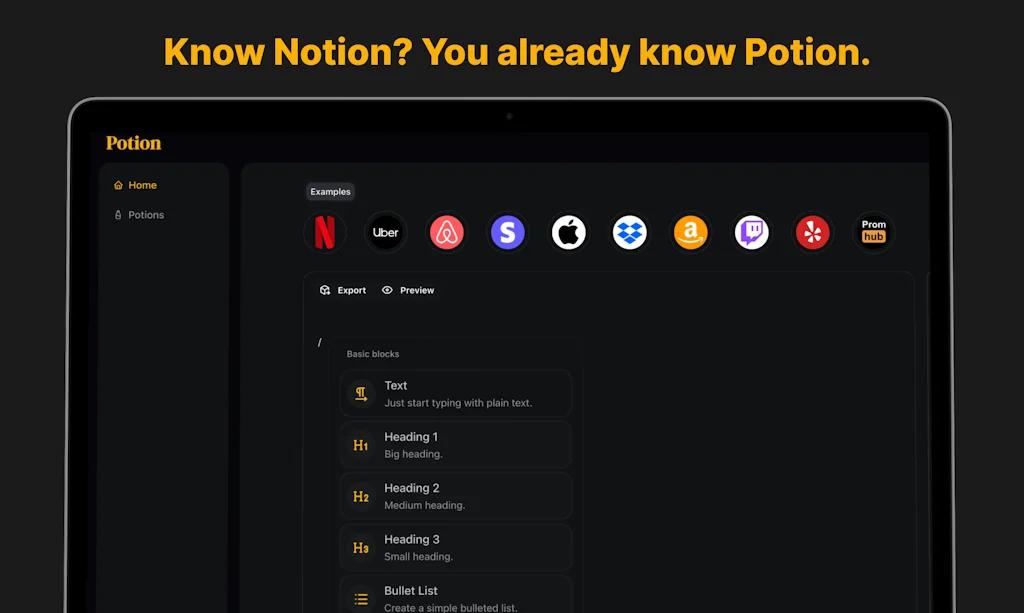Click the globe icon on the Export button
Image resolution: width=1024 pixels, height=613 pixels.
click(x=325, y=290)
